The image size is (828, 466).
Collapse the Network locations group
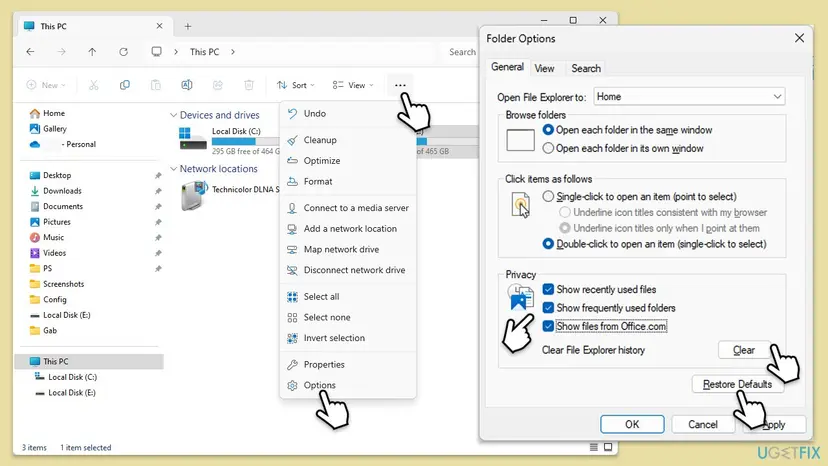[173, 169]
